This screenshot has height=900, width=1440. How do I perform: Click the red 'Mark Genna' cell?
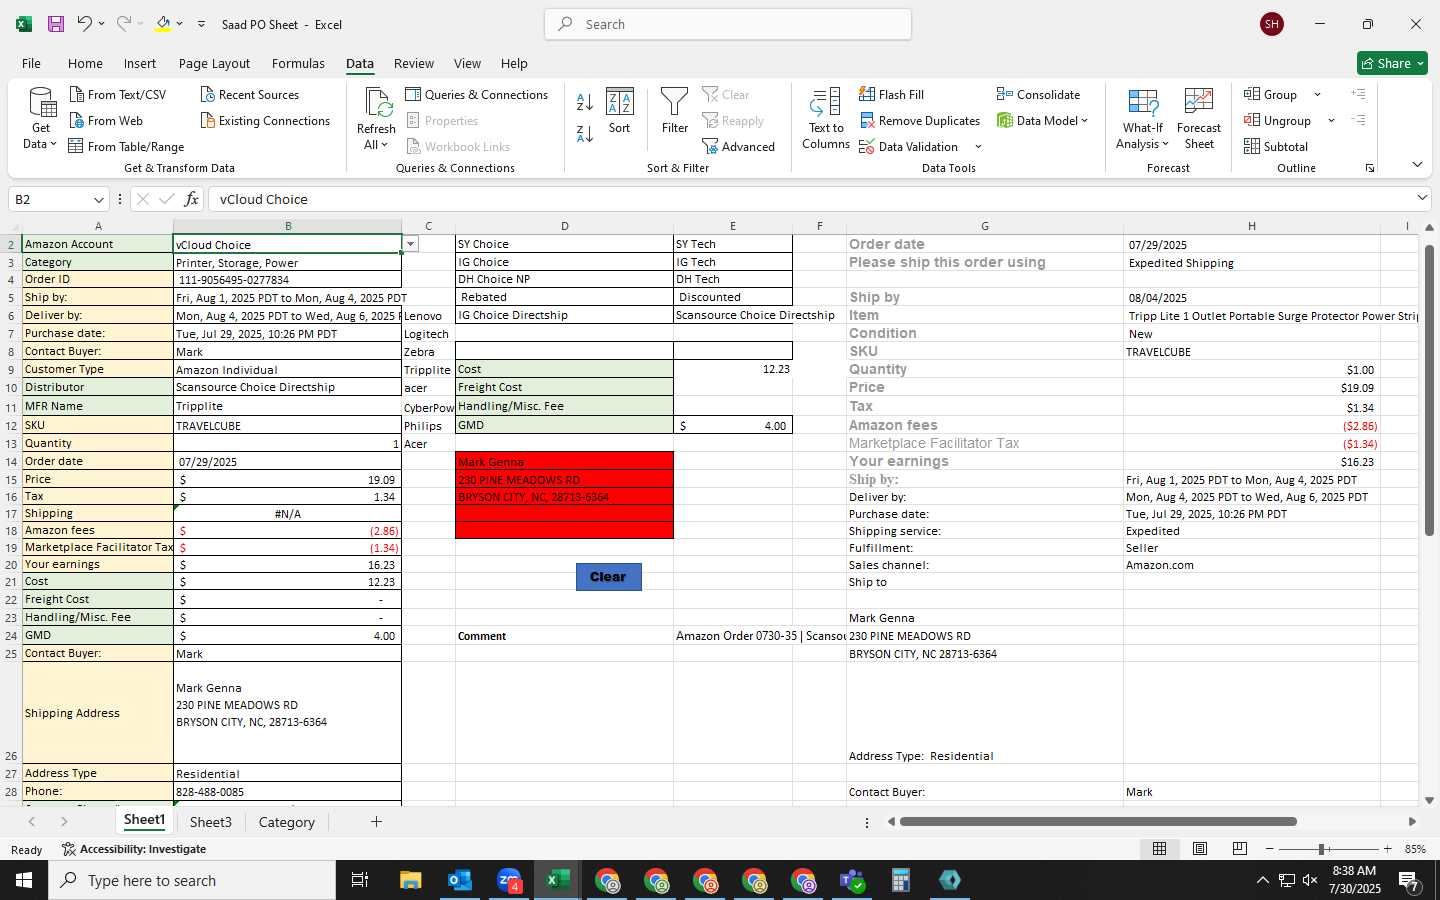[564, 462]
